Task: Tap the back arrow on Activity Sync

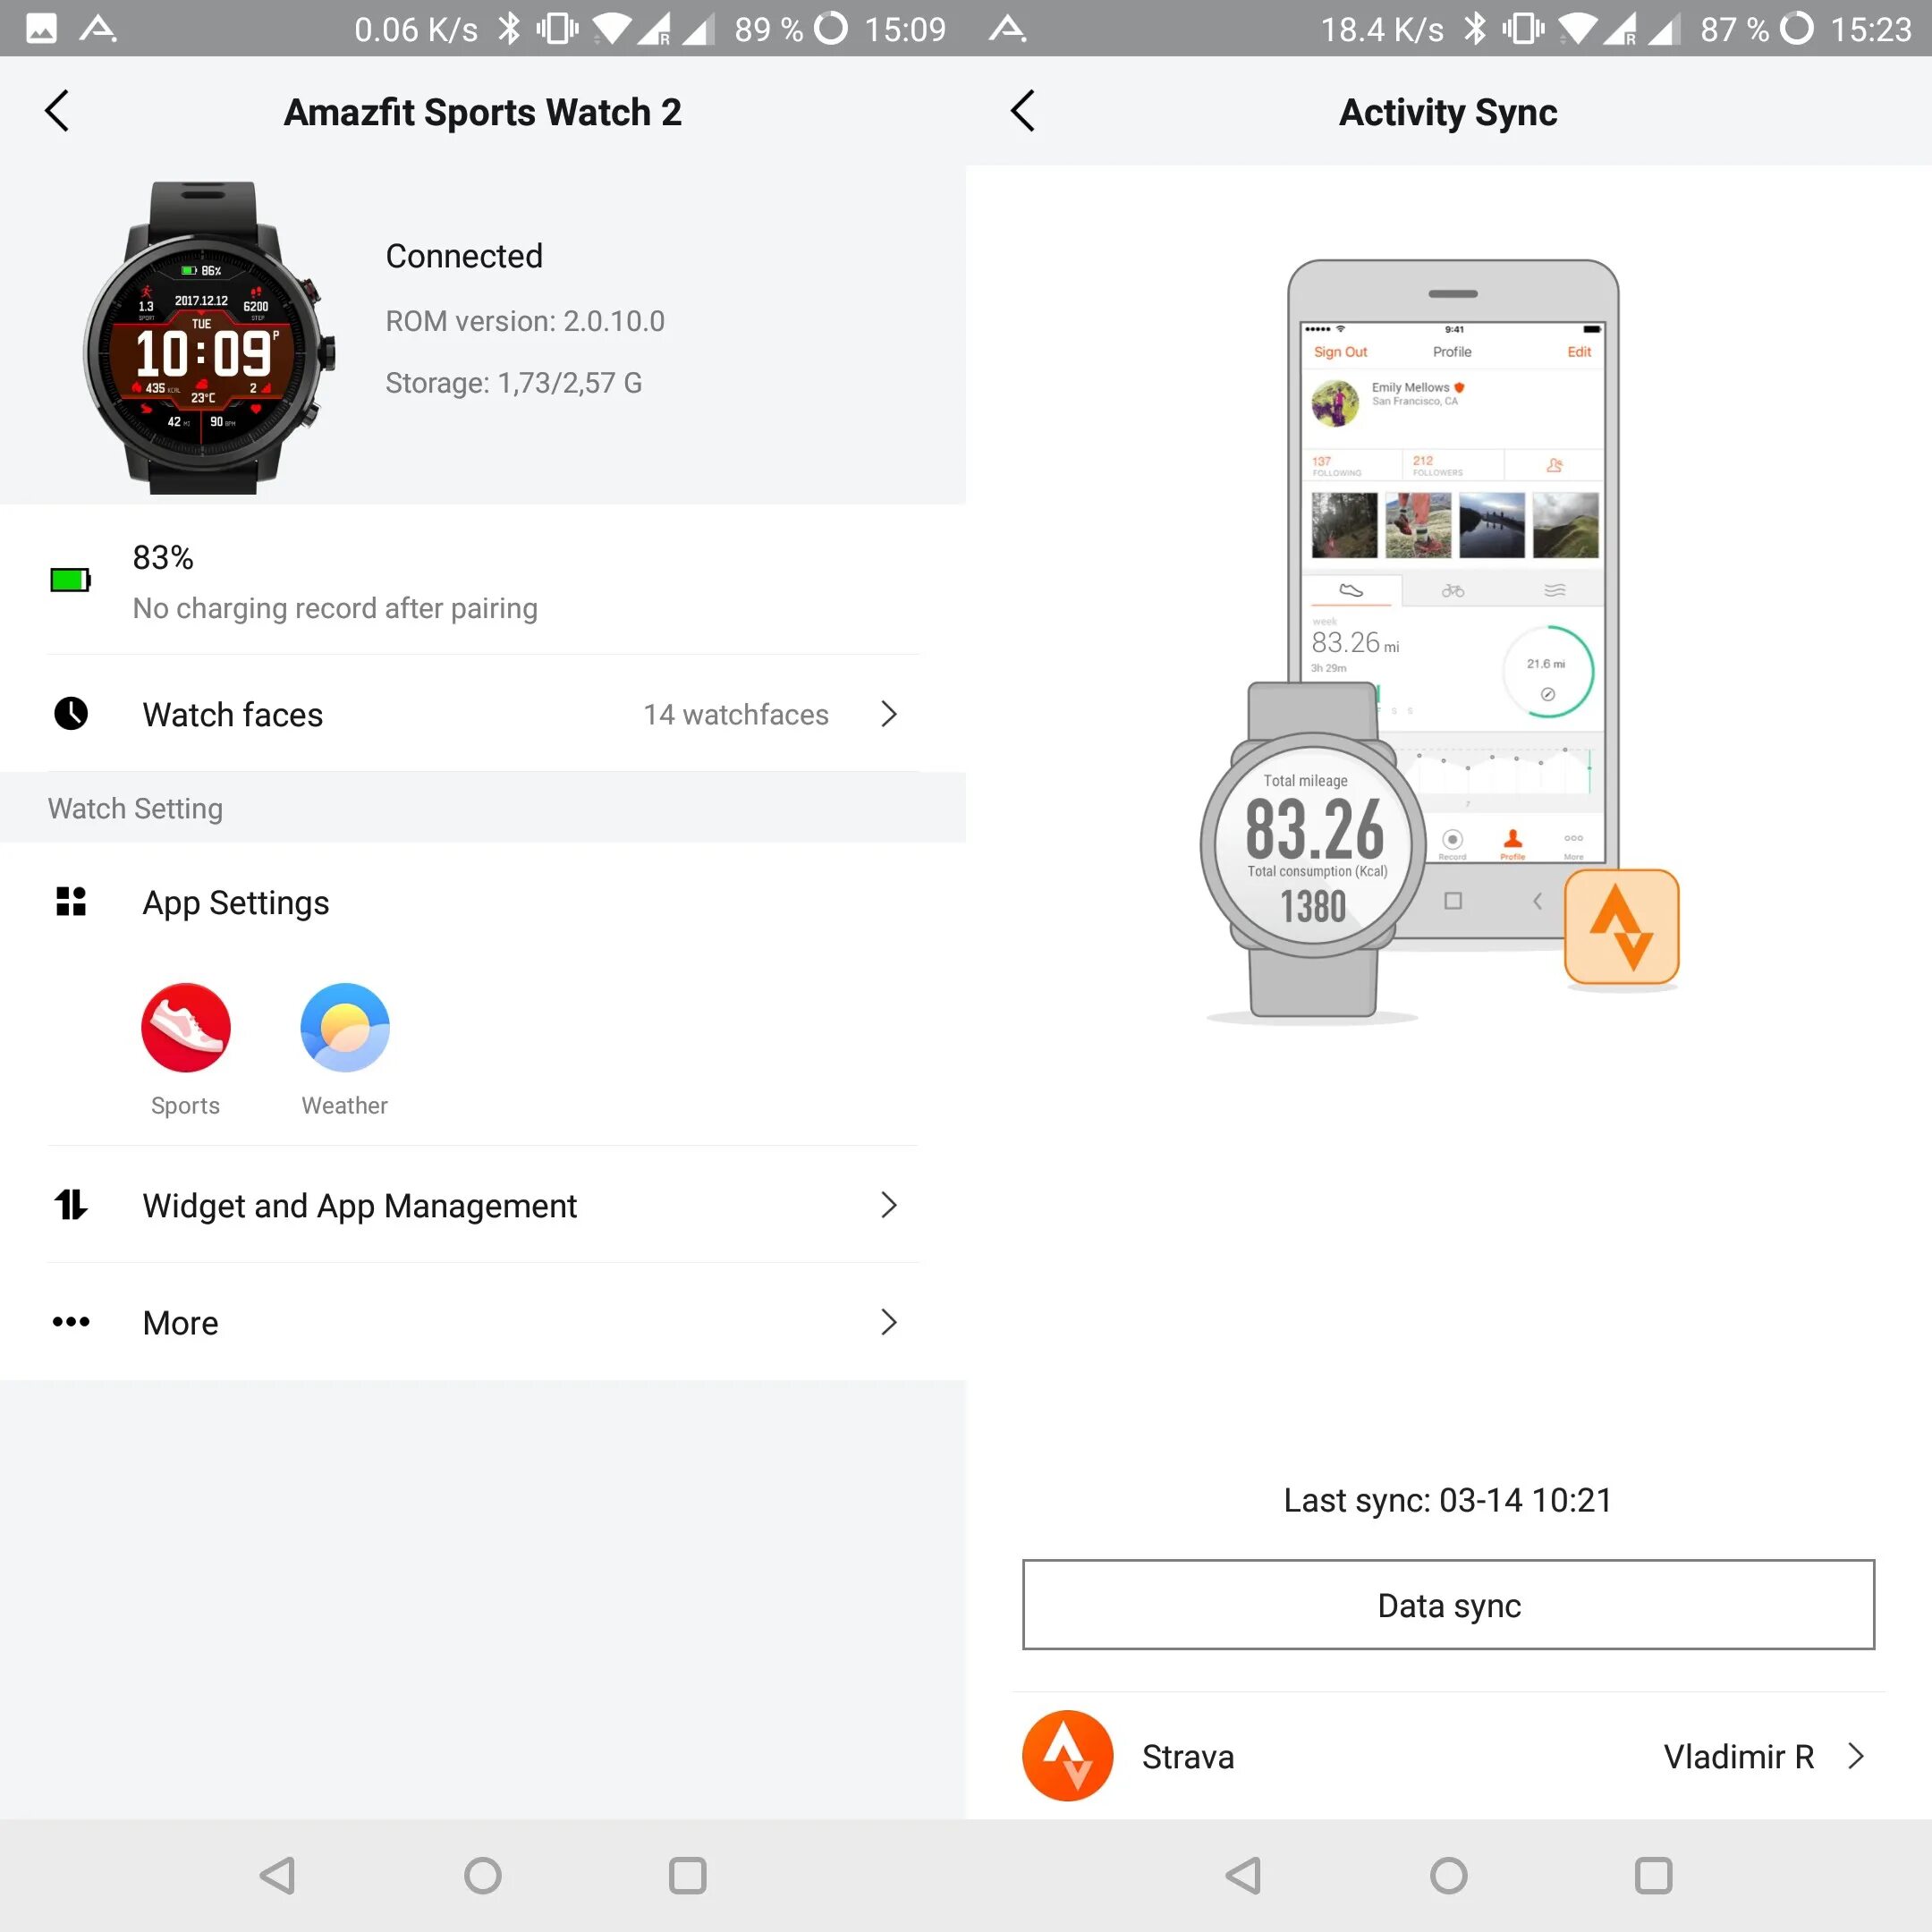Action: click(1026, 112)
